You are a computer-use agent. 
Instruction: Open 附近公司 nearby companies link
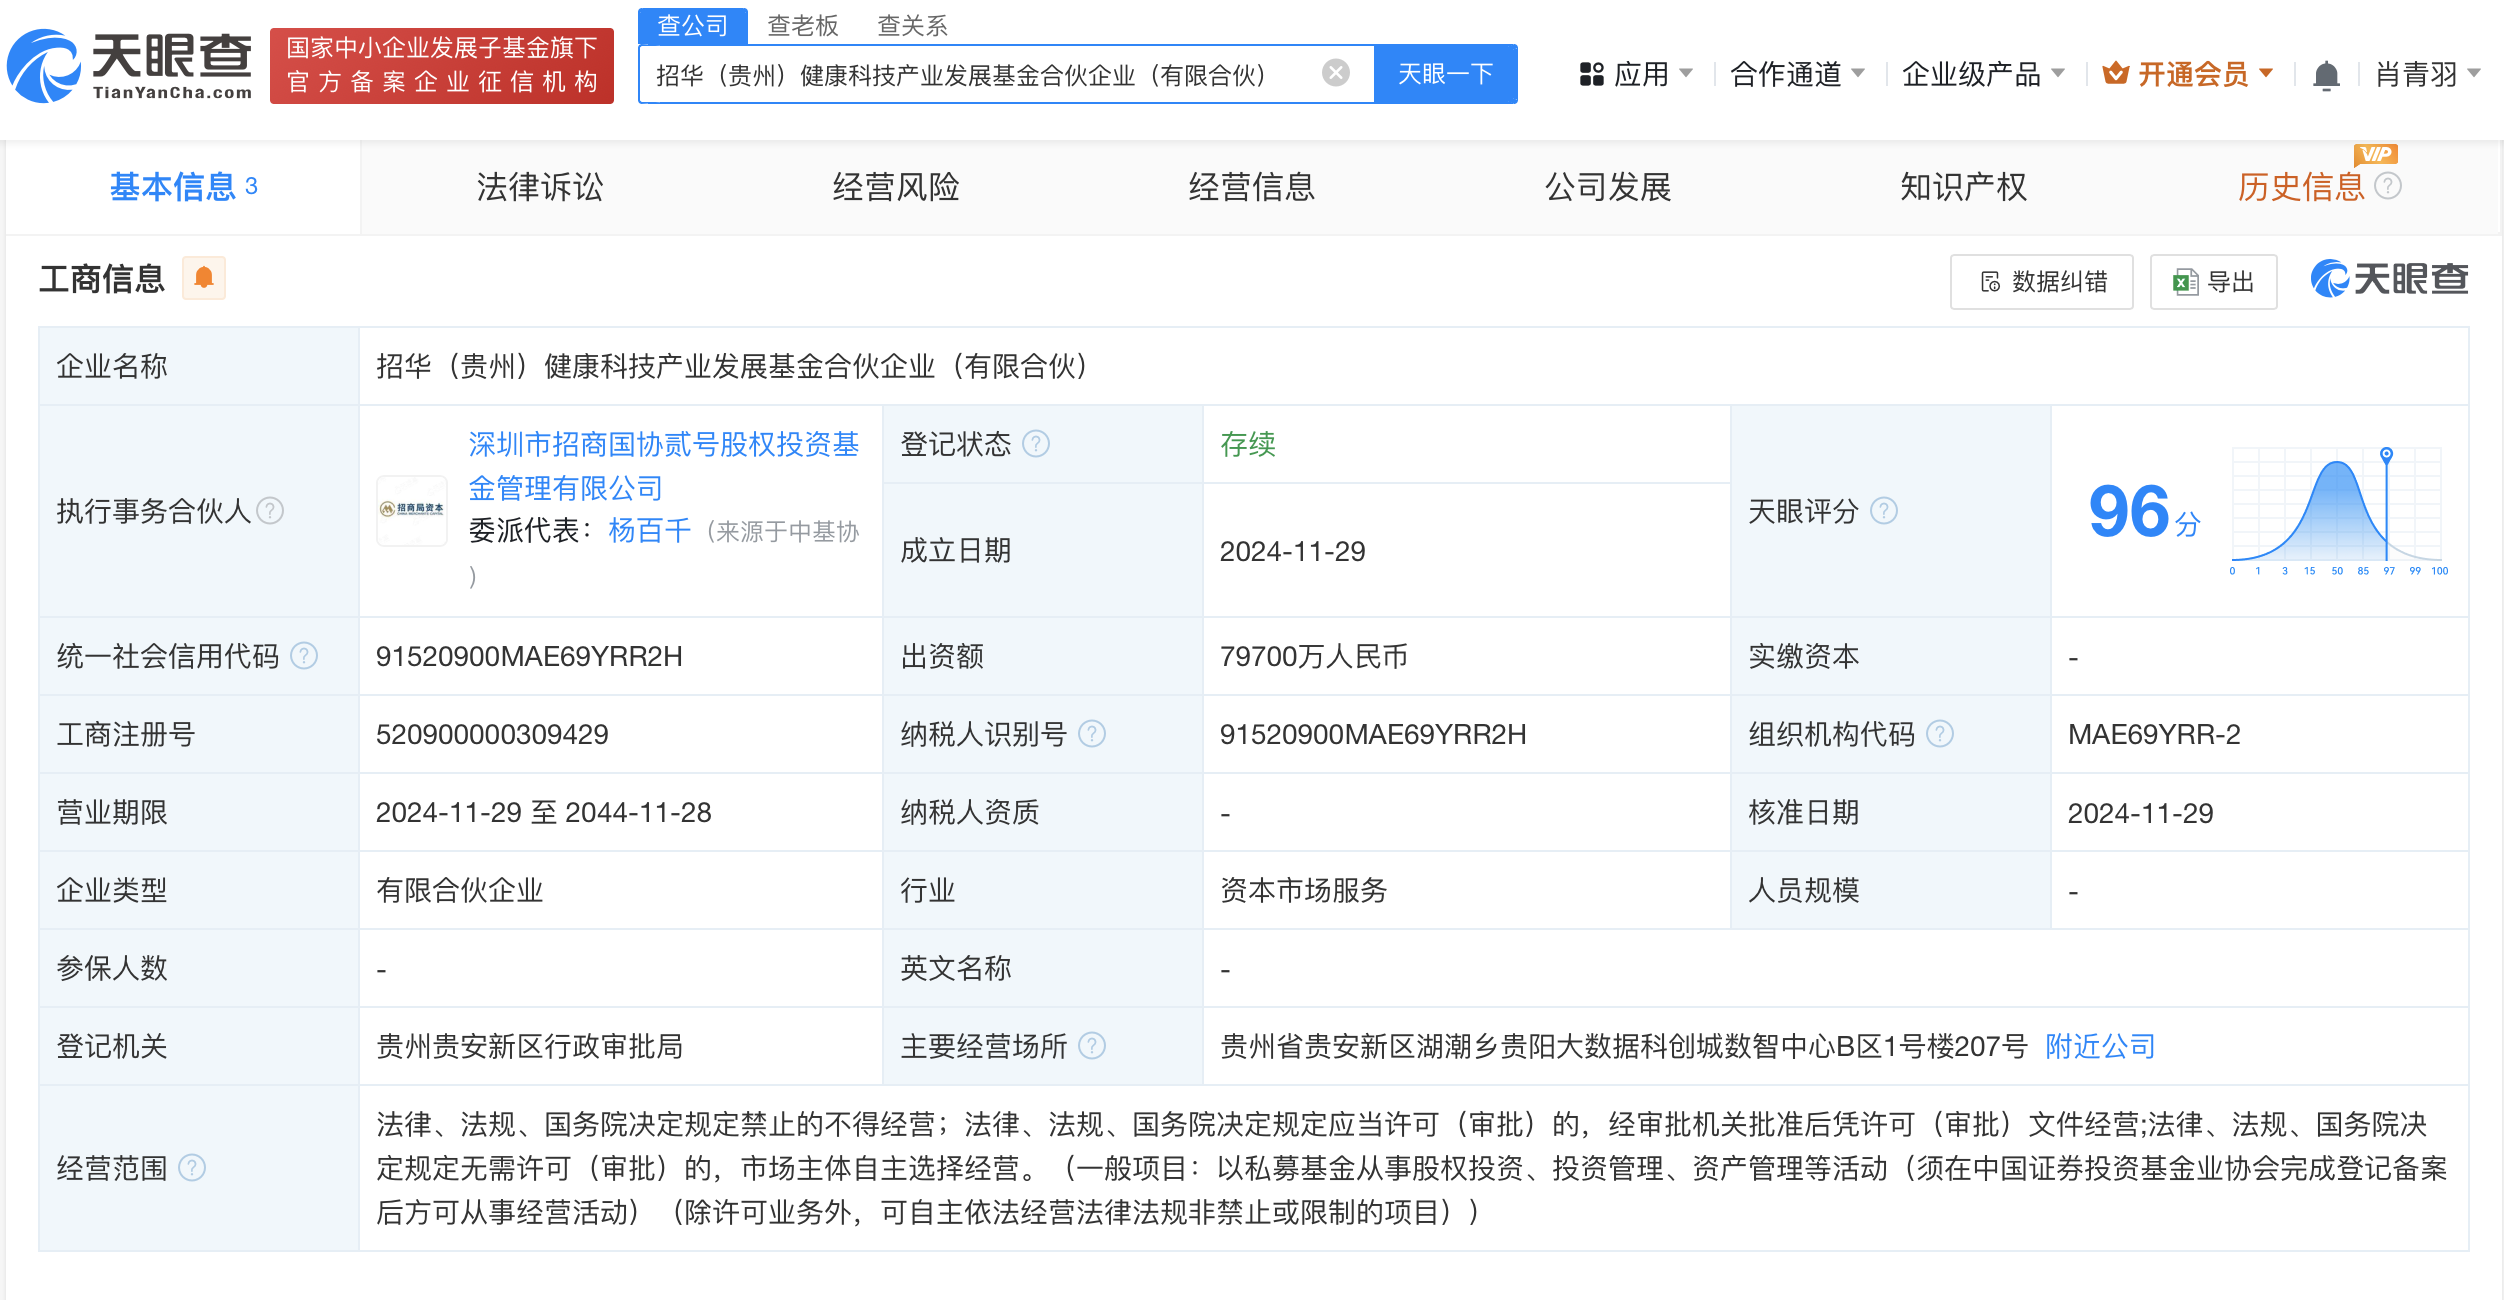tap(2100, 1046)
